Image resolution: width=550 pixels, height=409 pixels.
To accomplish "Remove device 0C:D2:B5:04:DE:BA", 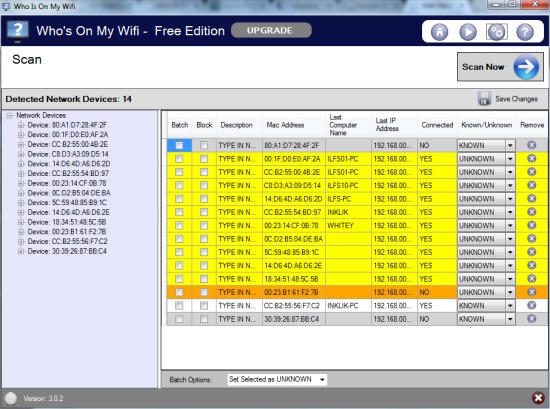I will pos(531,238).
